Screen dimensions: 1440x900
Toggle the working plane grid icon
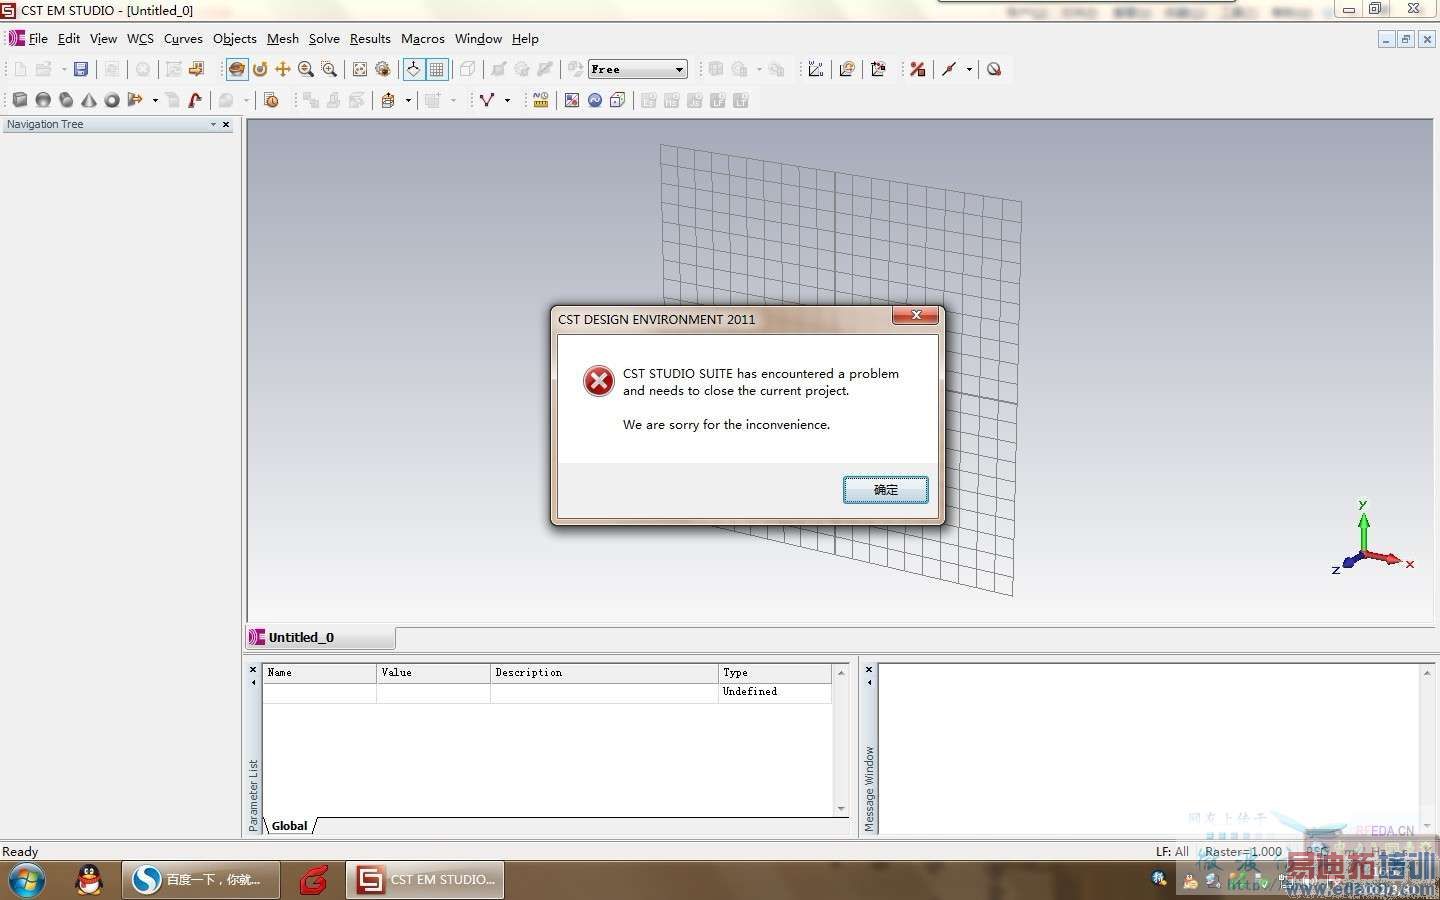[437, 69]
